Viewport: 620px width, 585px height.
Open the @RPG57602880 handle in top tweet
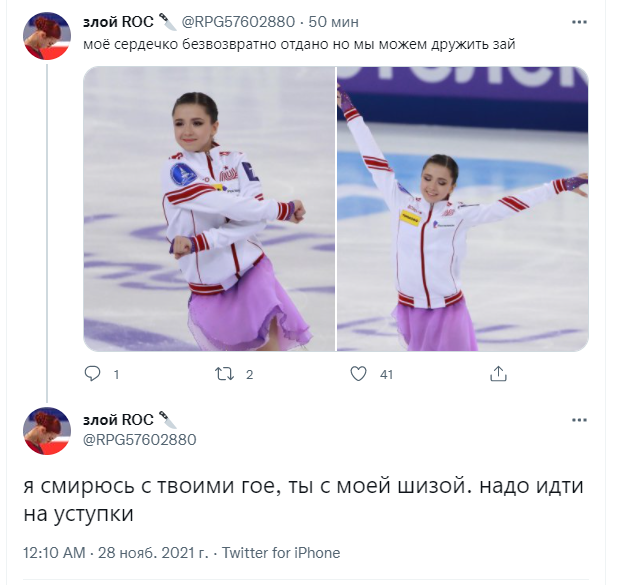[238, 22]
